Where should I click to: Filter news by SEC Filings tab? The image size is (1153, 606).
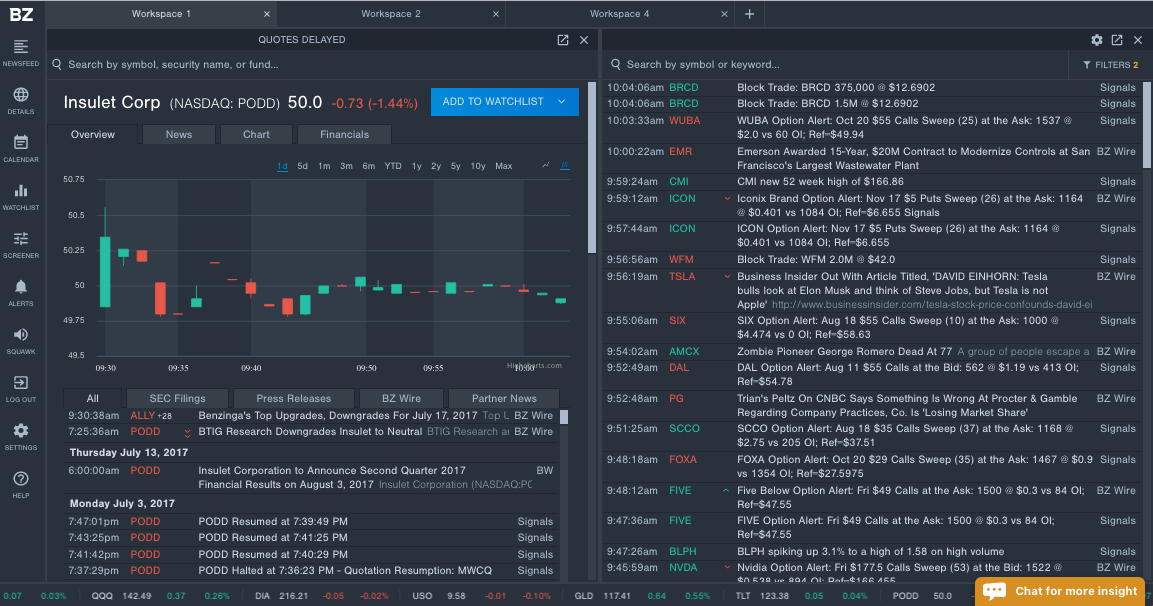coord(177,398)
